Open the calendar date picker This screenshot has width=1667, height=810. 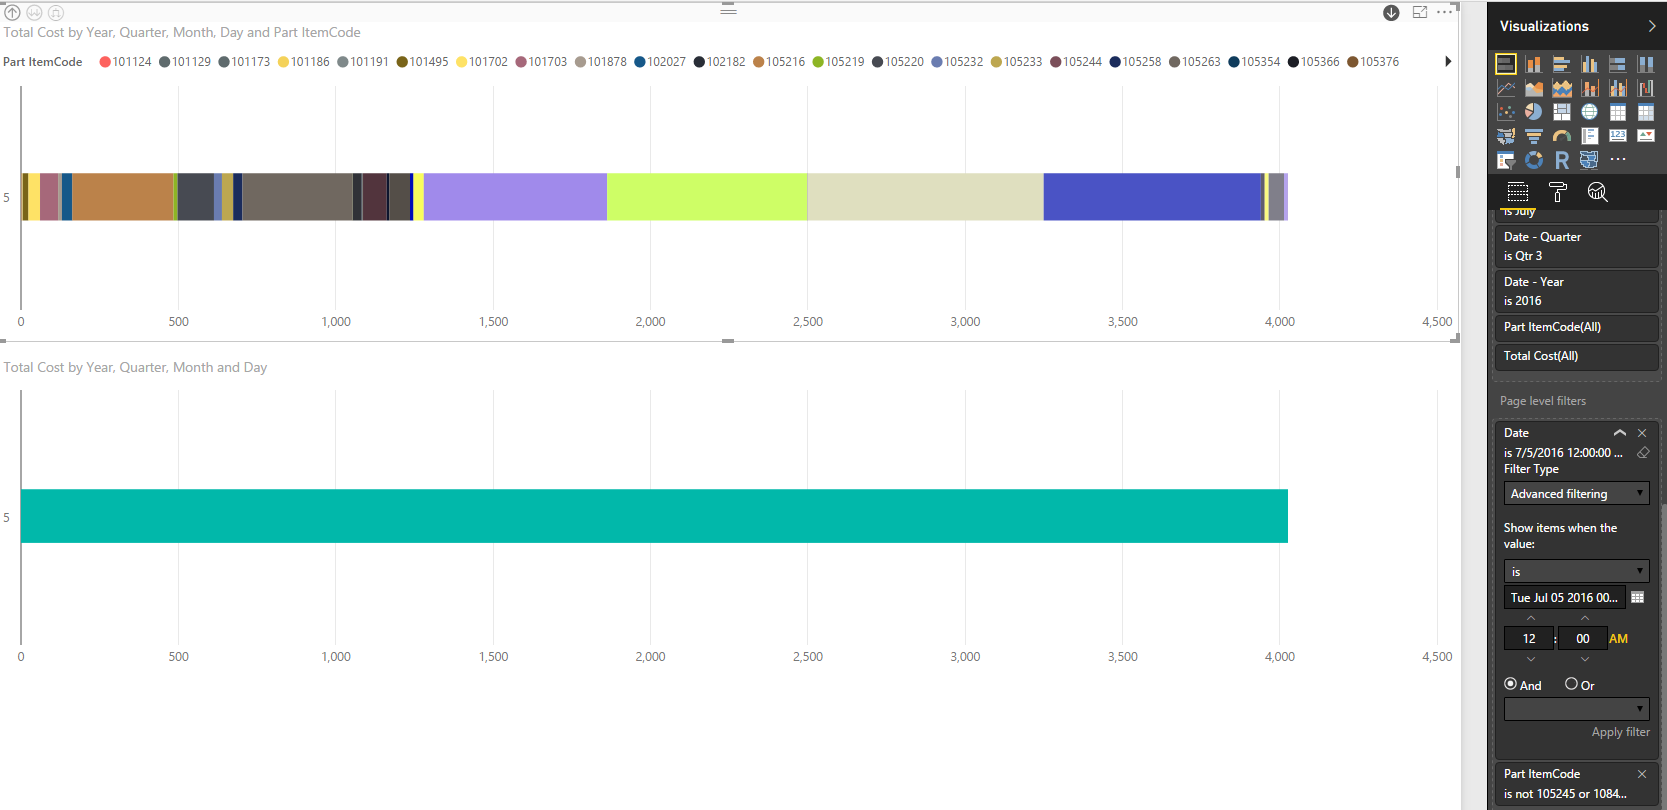click(1638, 597)
